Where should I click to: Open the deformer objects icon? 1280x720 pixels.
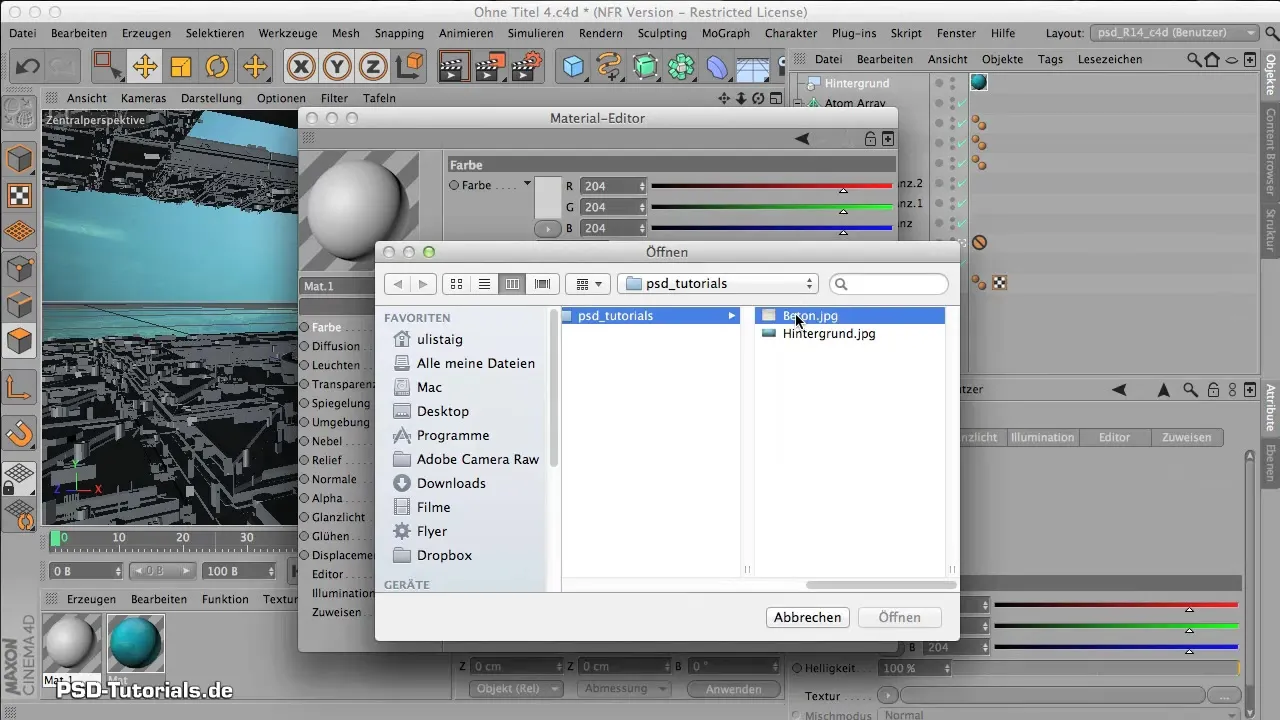click(x=717, y=67)
